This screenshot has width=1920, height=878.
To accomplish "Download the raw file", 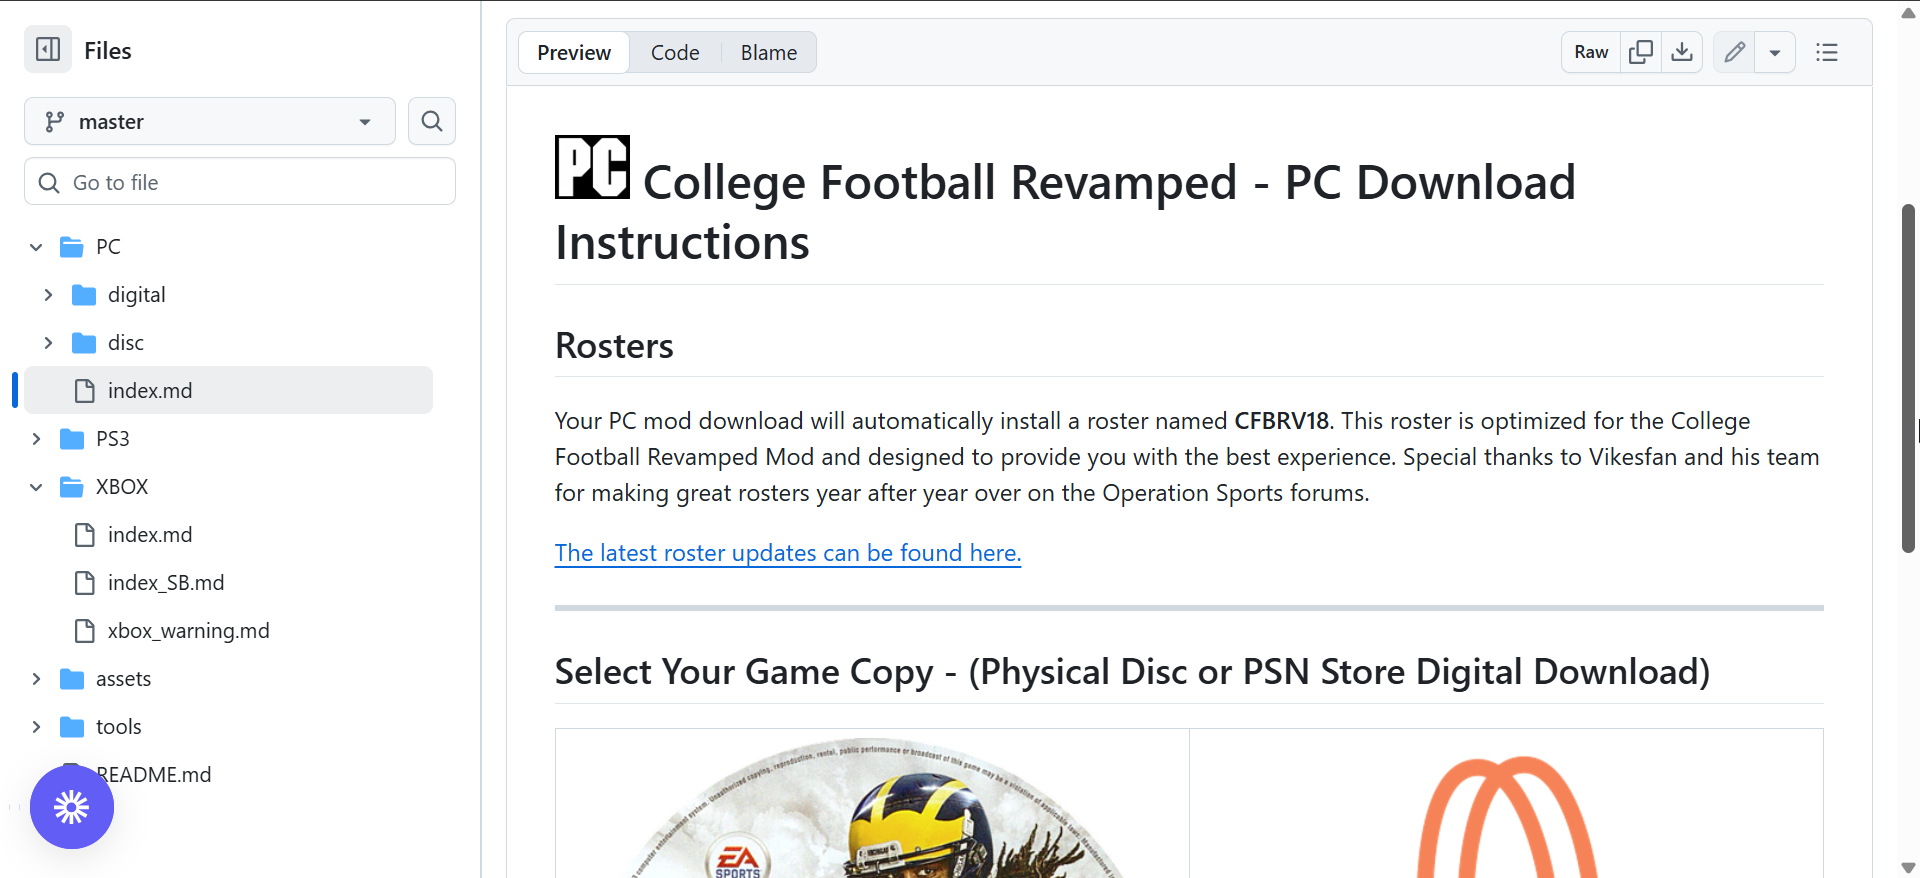I will click(x=1682, y=52).
